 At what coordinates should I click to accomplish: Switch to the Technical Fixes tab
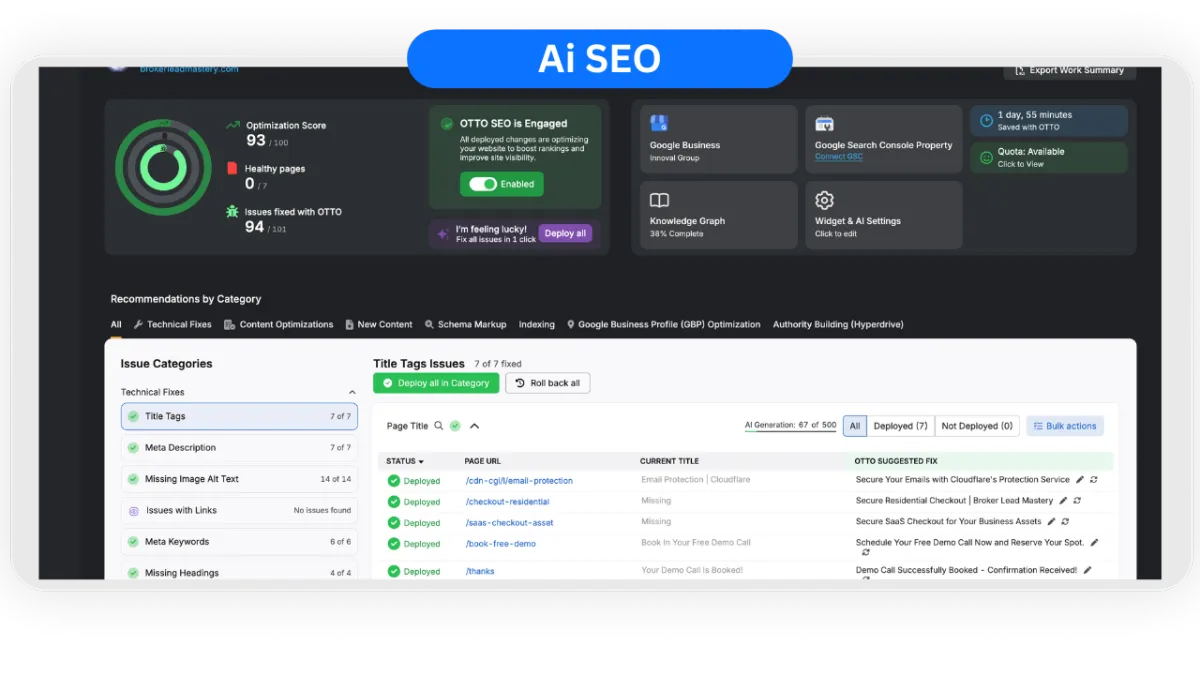coord(172,324)
